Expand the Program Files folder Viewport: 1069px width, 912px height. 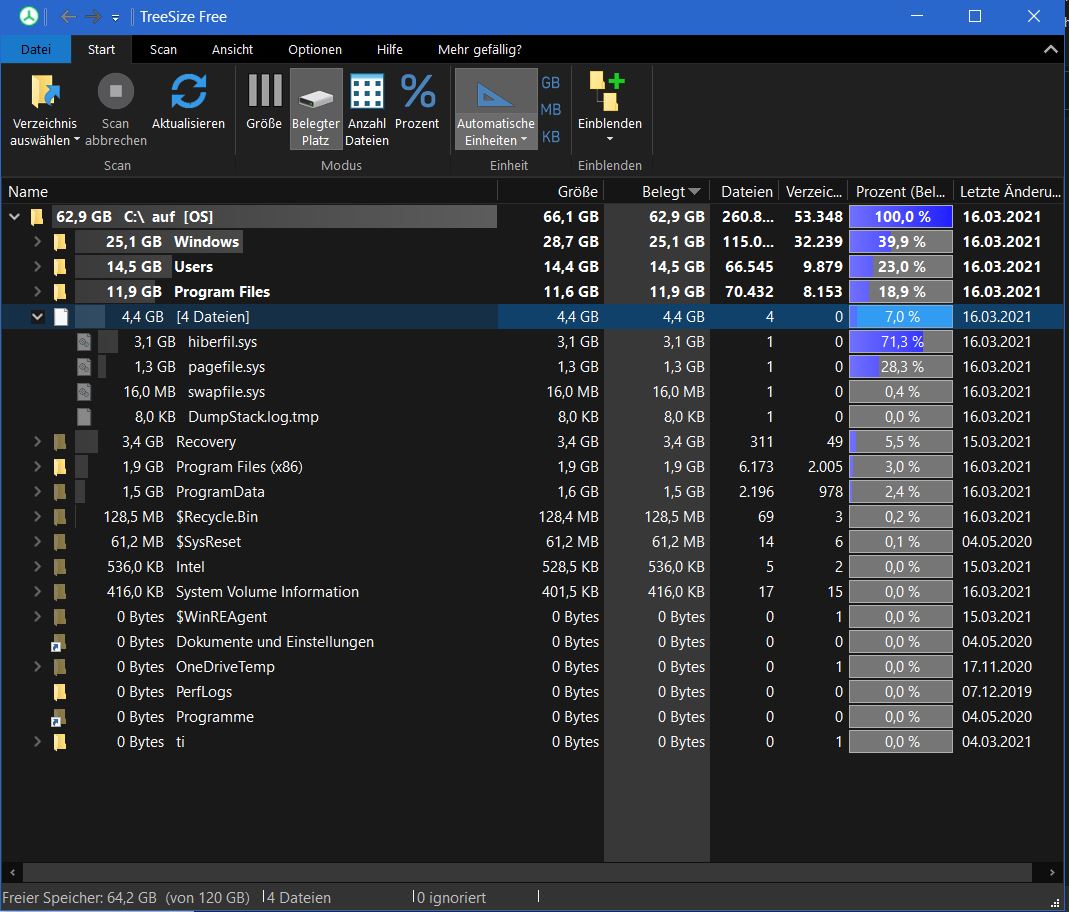[x=37, y=292]
